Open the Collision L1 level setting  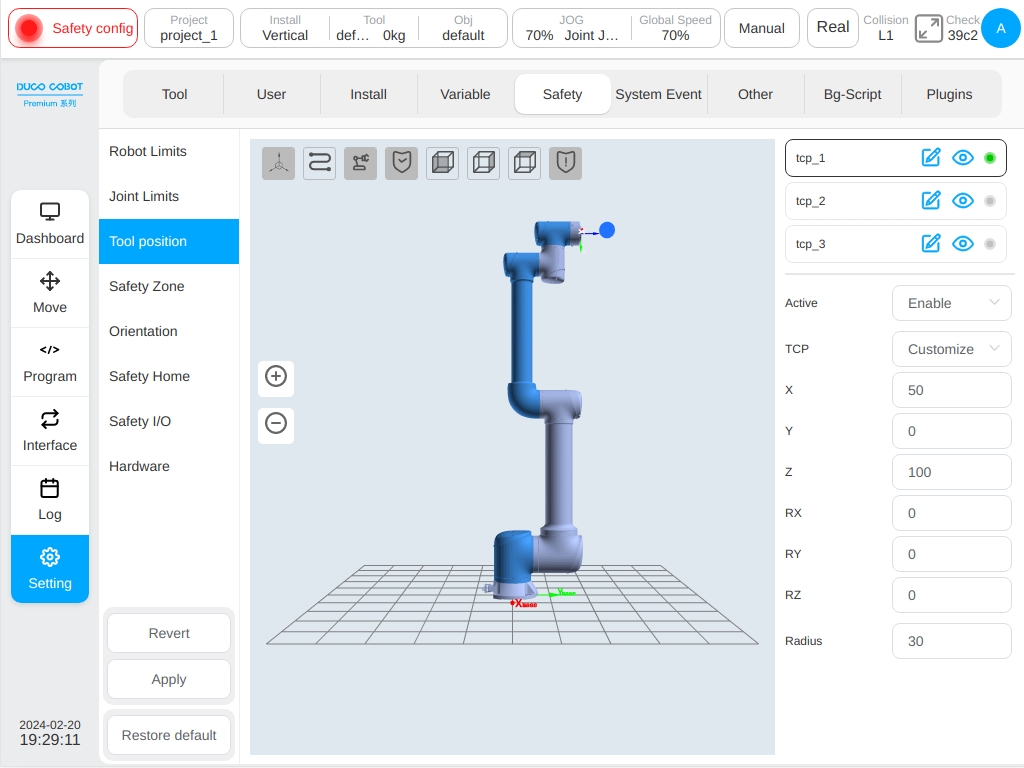[x=886, y=28]
